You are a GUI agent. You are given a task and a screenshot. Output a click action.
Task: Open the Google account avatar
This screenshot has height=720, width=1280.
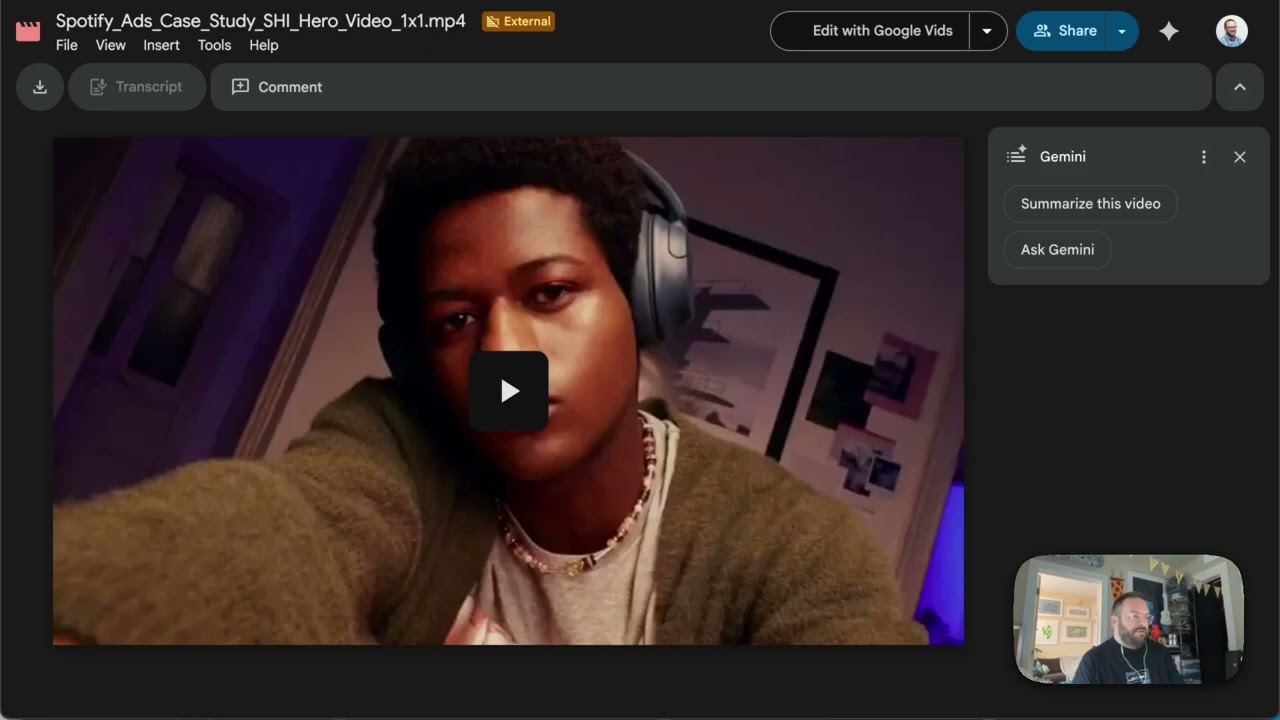tap(1232, 31)
